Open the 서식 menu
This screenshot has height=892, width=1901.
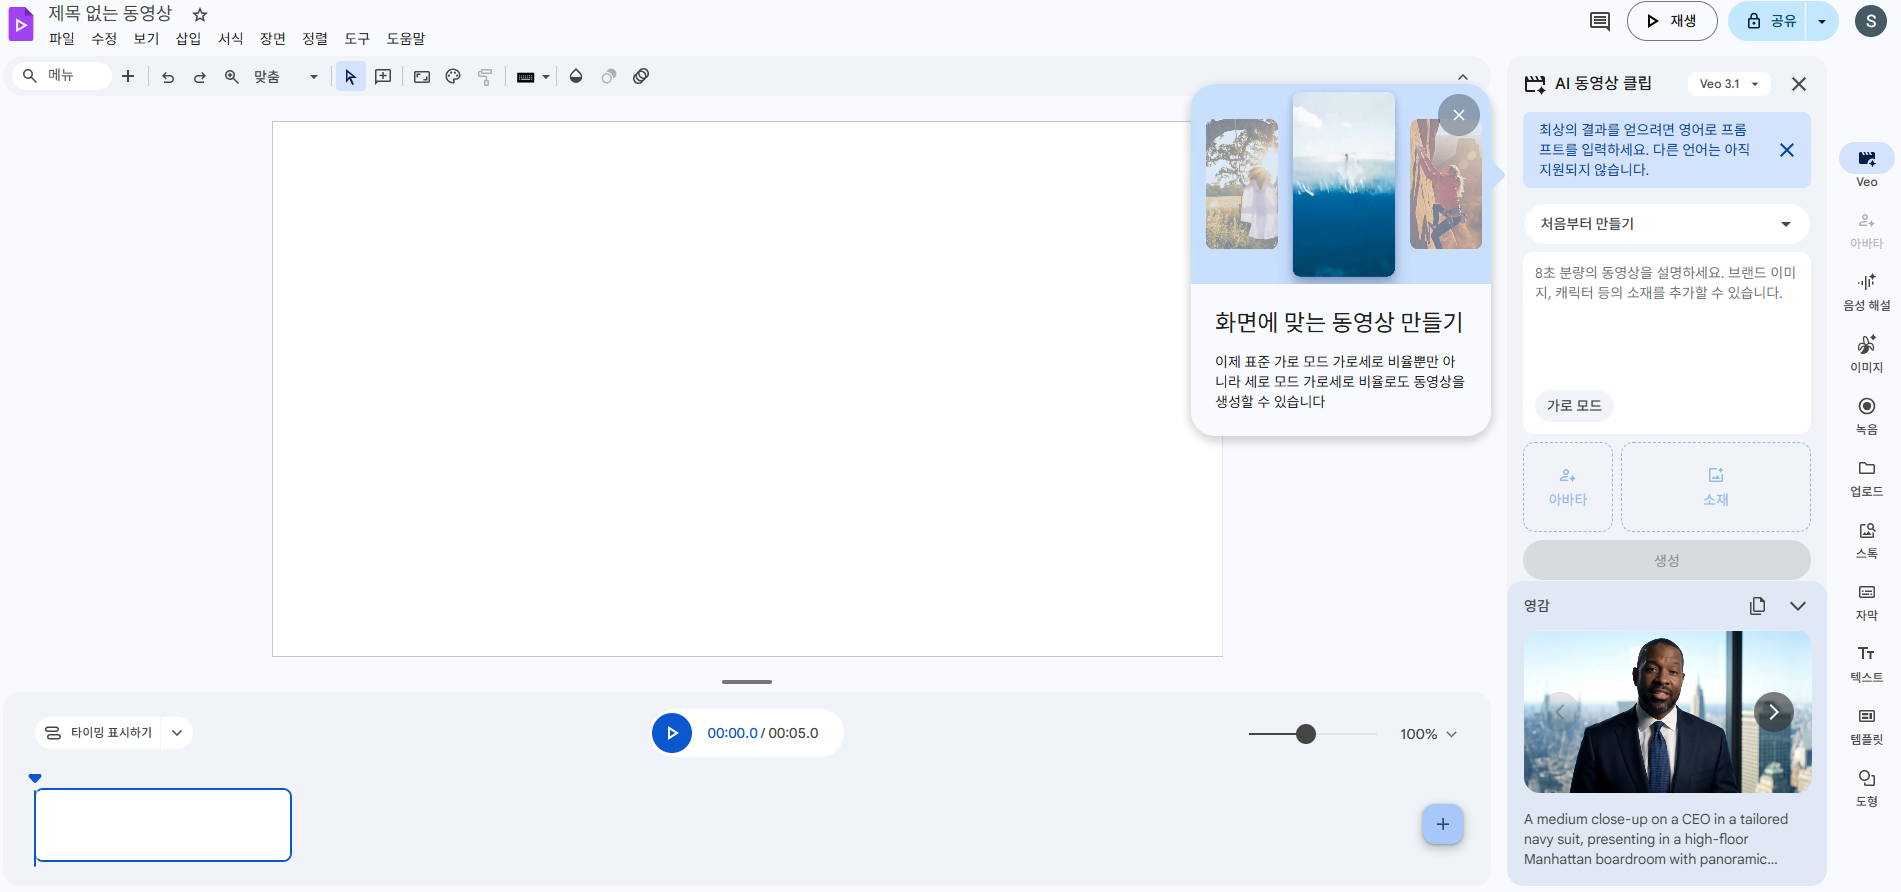coord(230,39)
